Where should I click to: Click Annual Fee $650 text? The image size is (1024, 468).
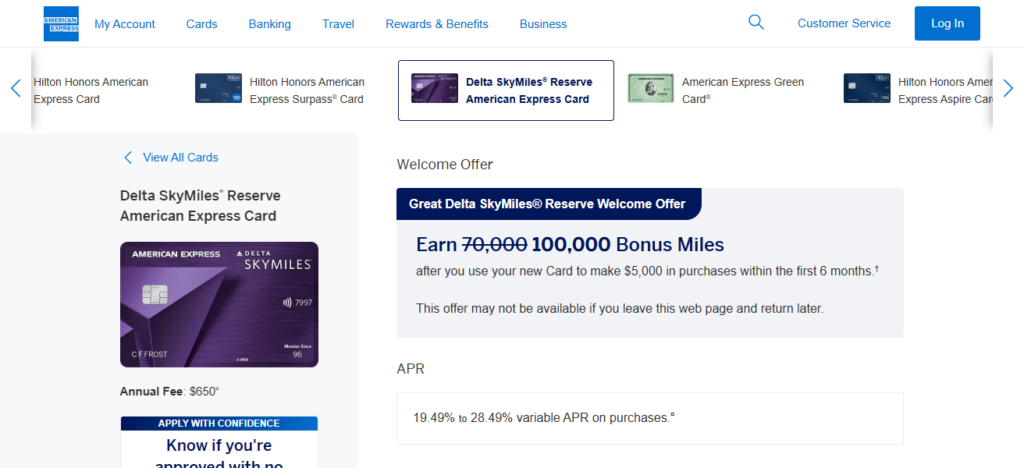click(170, 392)
